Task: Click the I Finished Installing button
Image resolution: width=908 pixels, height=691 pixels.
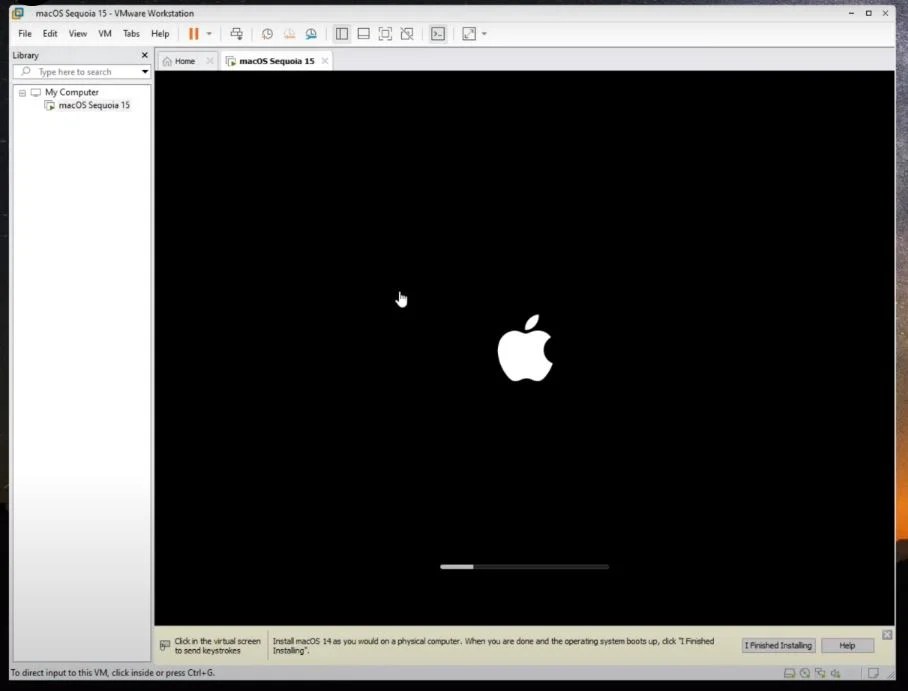Action: 778,645
